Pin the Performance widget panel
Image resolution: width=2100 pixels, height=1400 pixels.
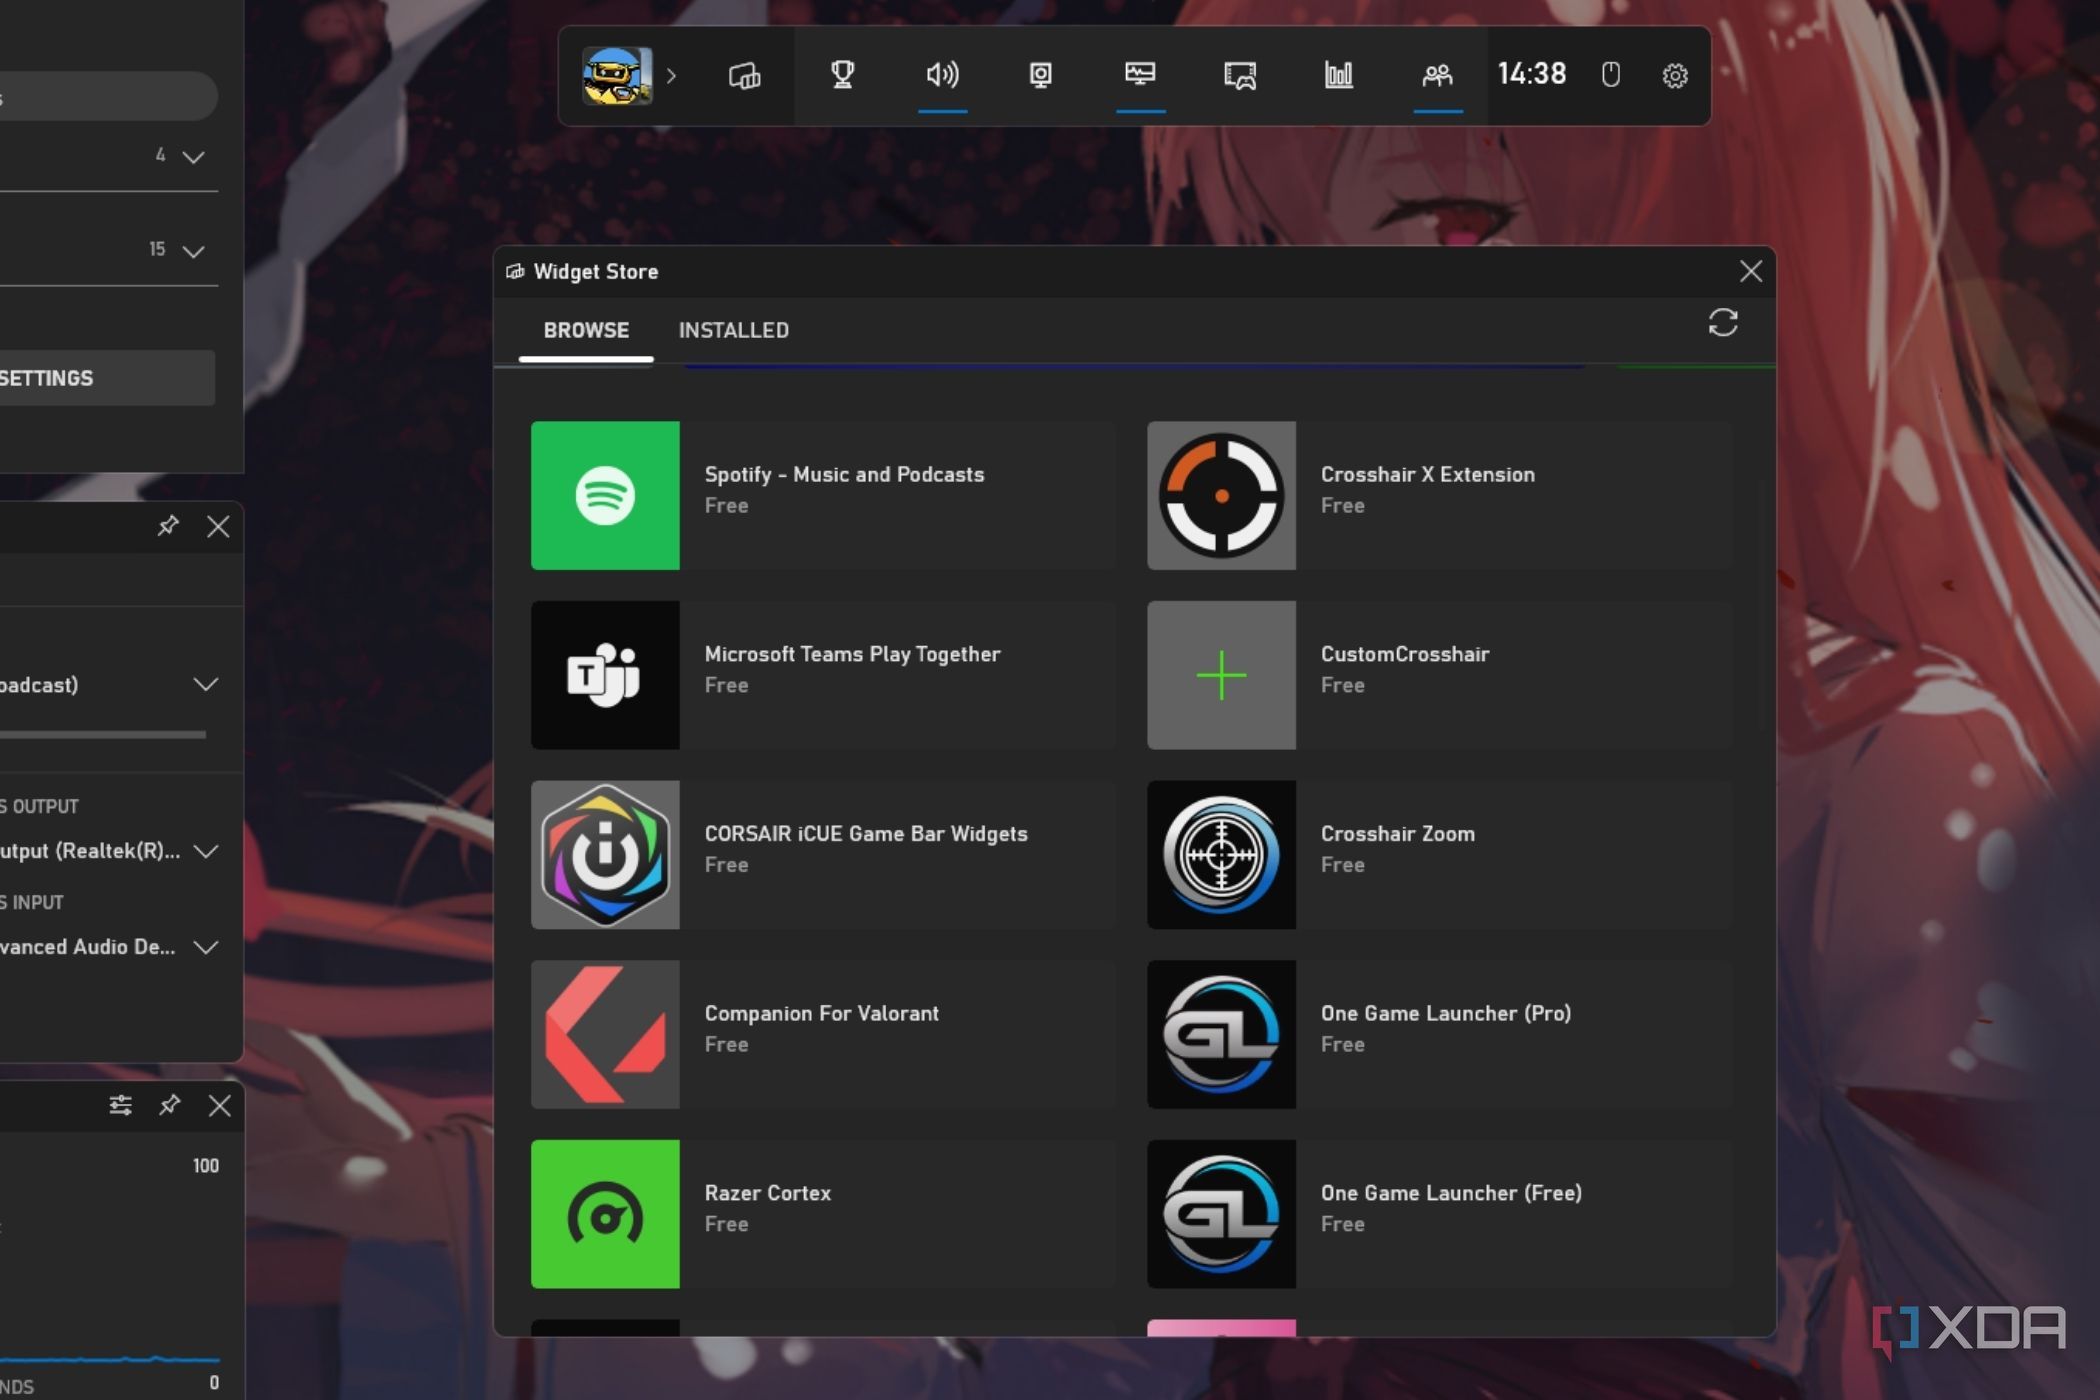[169, 1105]
